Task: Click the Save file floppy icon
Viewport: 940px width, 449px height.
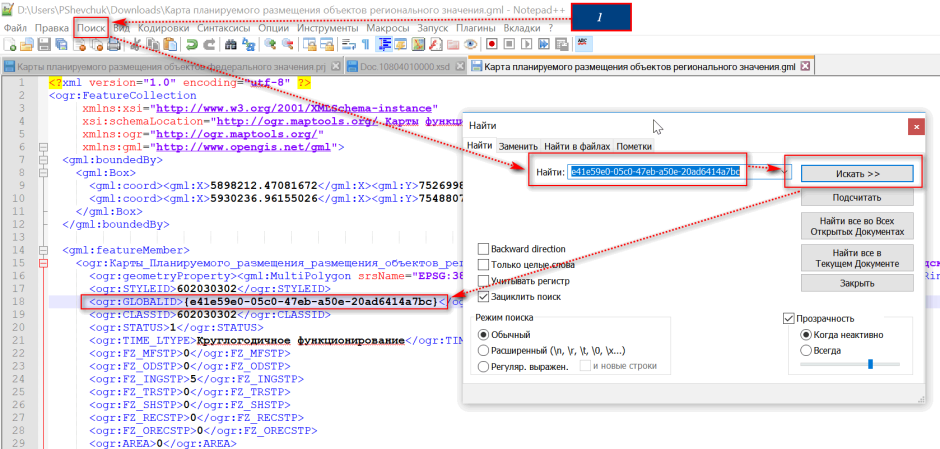Action: coord(44,44)
